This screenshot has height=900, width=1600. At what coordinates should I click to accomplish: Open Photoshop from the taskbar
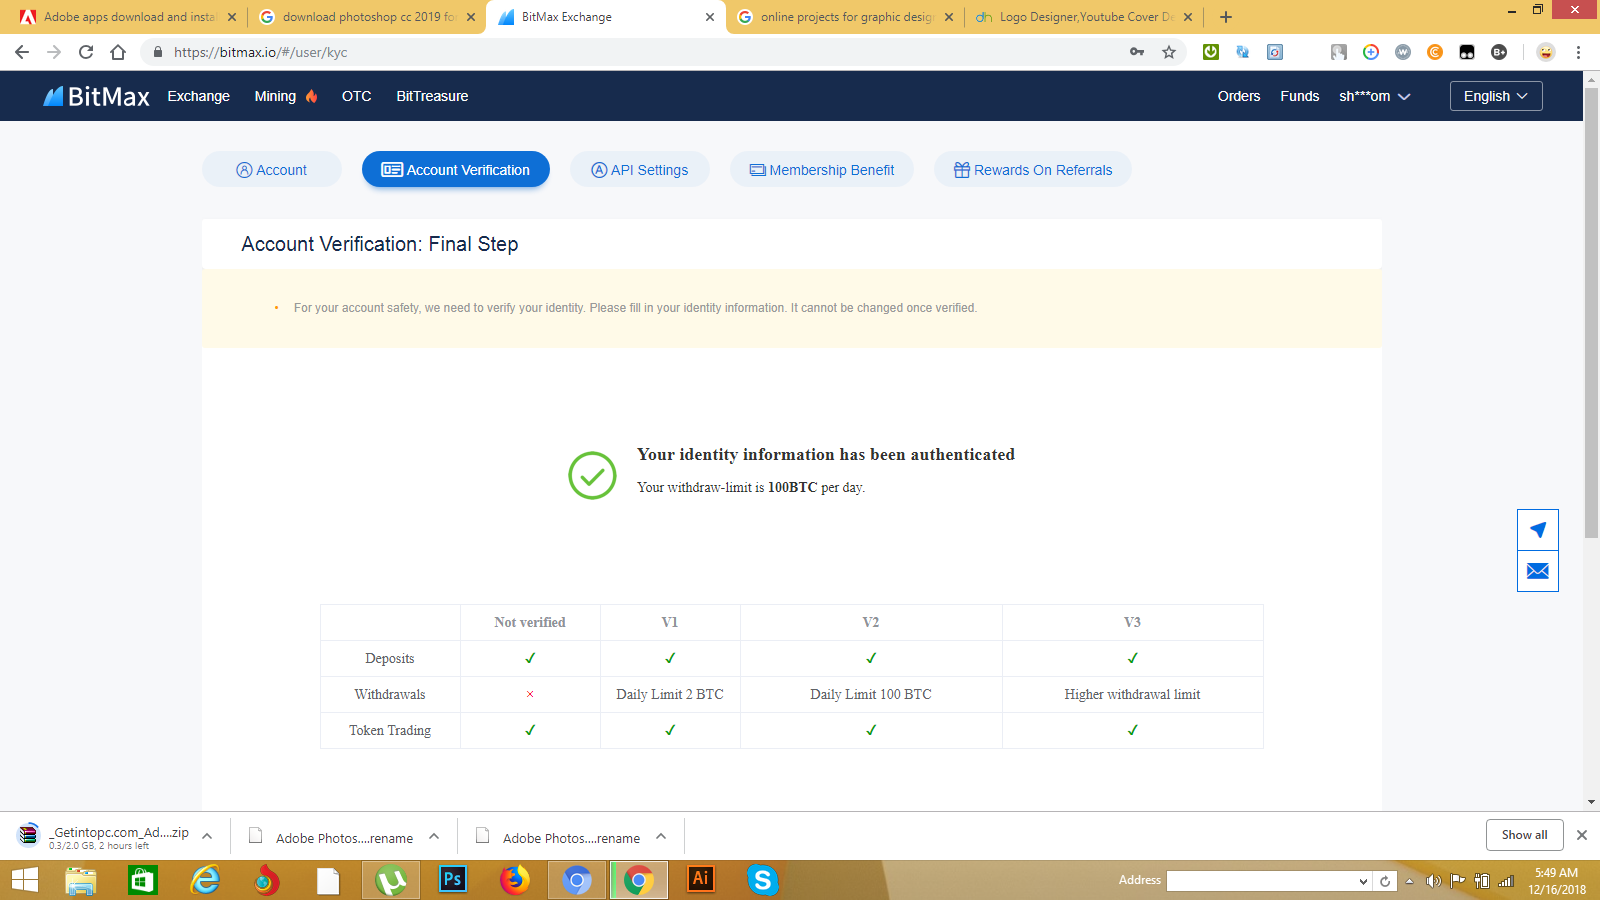click(453, 879)
